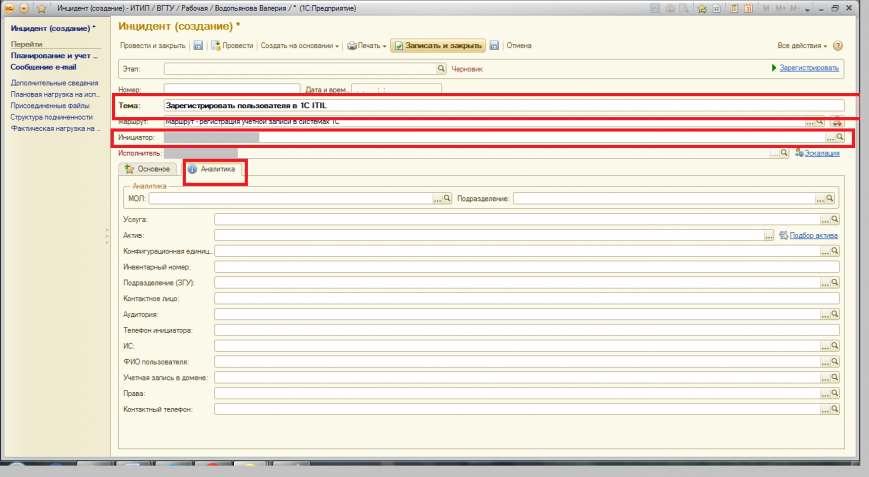This screenshot has height=477, width=869.
Task: Click the search magnifier in Этап field
Action: 441,69
